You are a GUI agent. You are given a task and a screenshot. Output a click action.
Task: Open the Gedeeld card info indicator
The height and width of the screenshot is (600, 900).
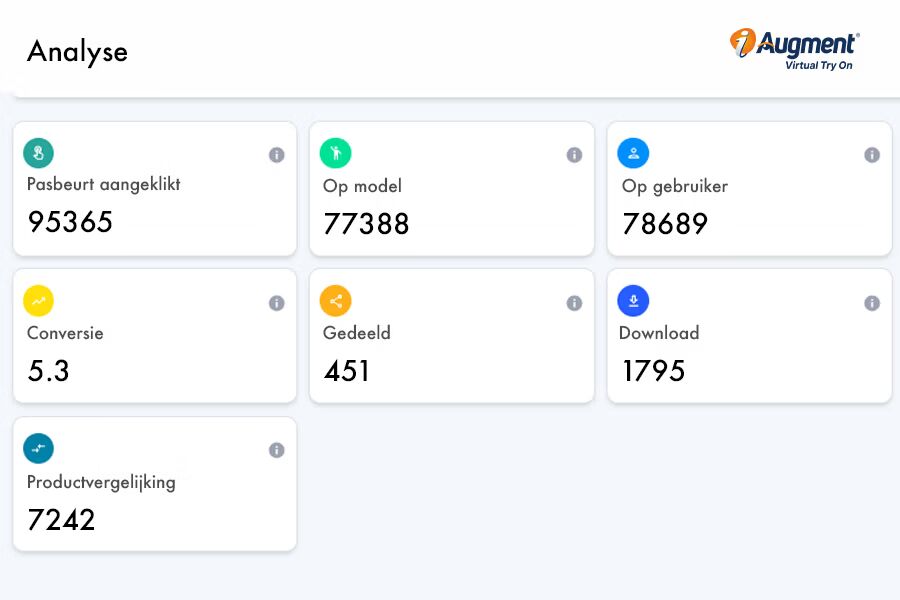pyautogui.click(x=574, y=302)
